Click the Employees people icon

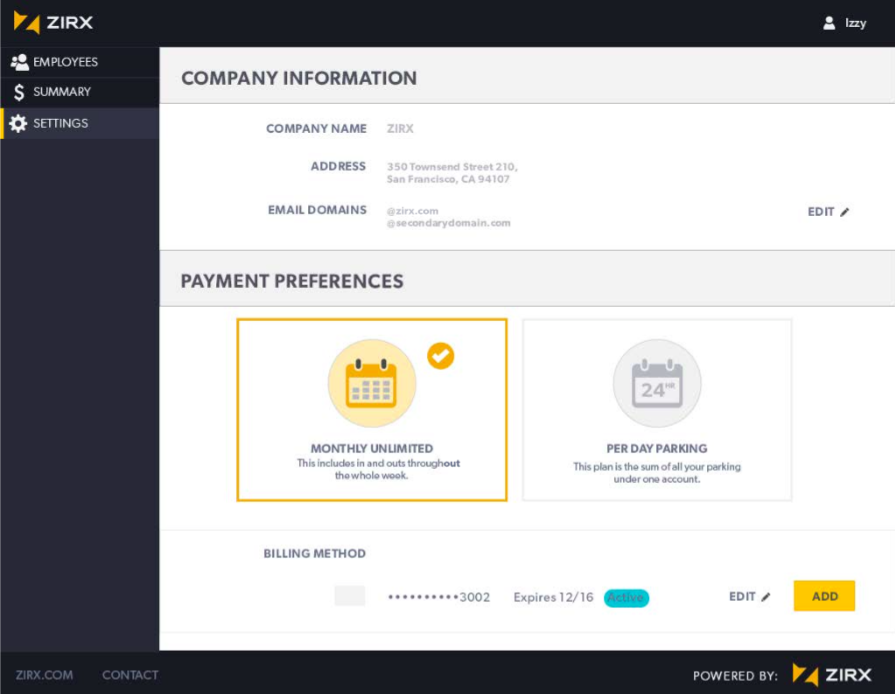coord(19,62)
